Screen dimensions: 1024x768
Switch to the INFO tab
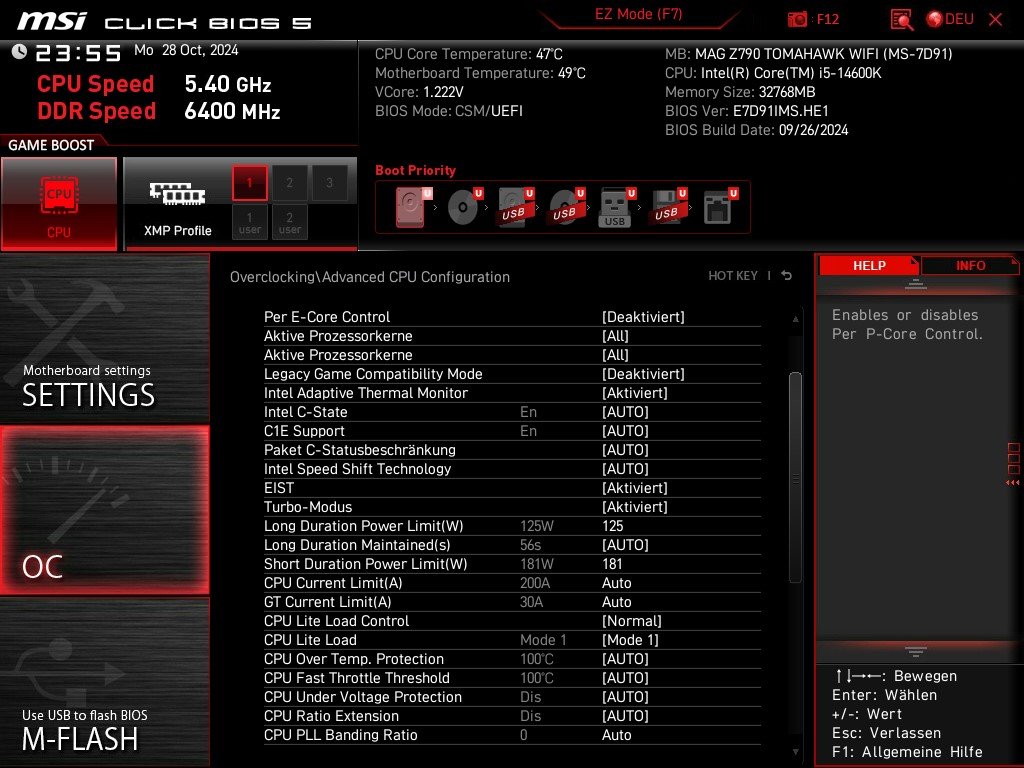click(970, 266)
